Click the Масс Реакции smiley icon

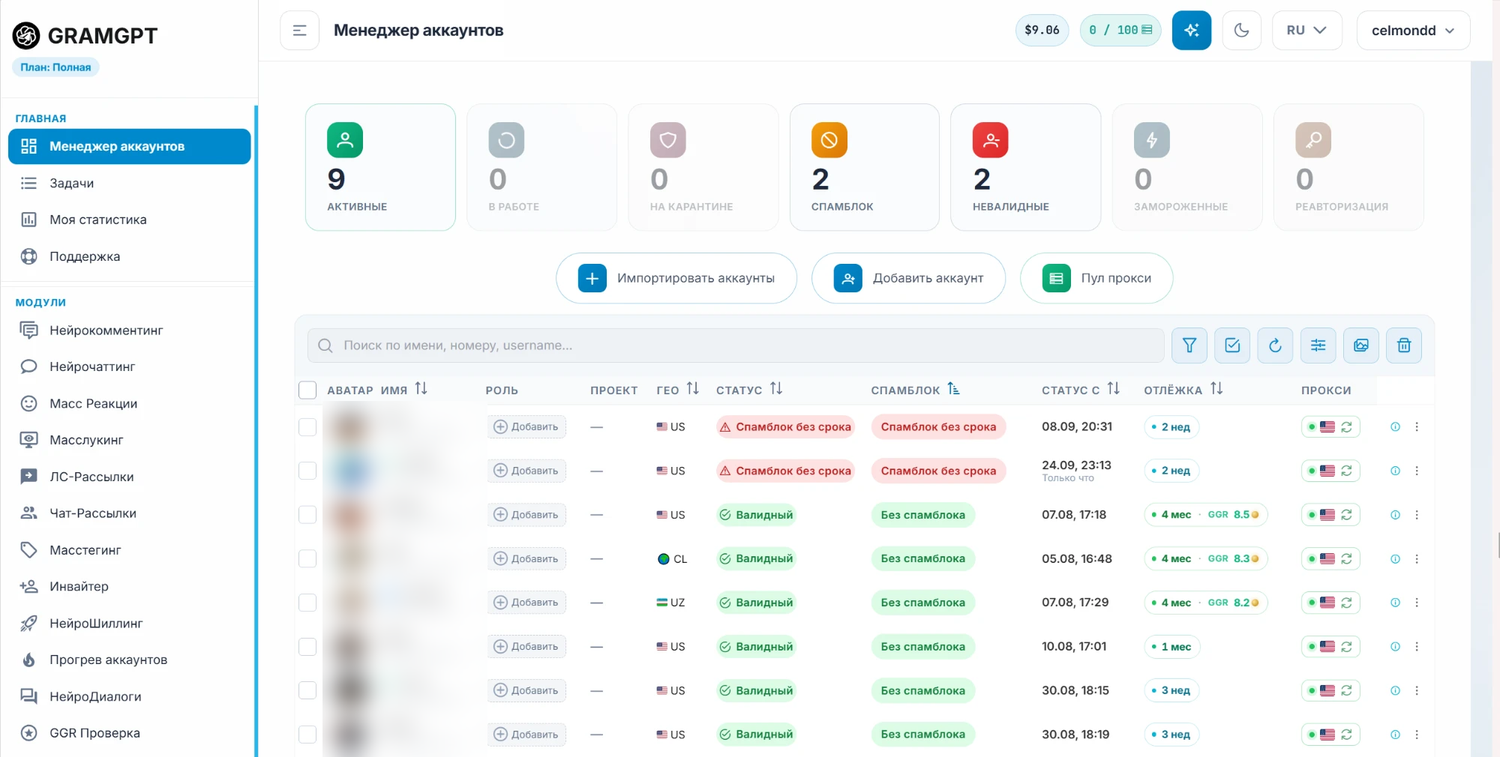click(x=29, y=403)
